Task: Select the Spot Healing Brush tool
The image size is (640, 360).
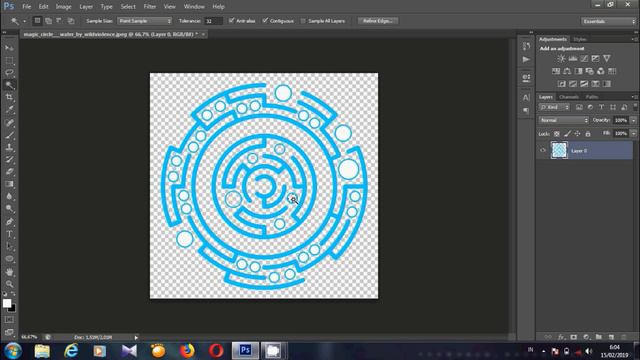Action: [9, 122]
